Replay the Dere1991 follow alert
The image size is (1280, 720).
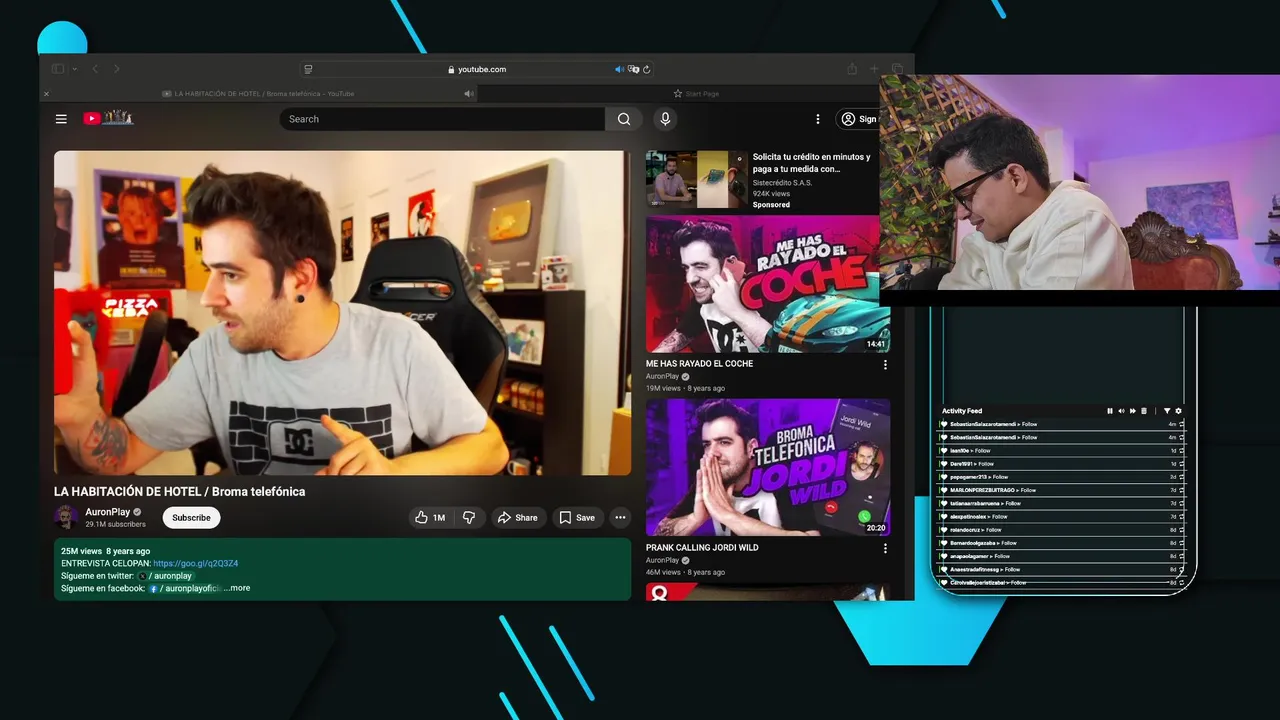1181,464
